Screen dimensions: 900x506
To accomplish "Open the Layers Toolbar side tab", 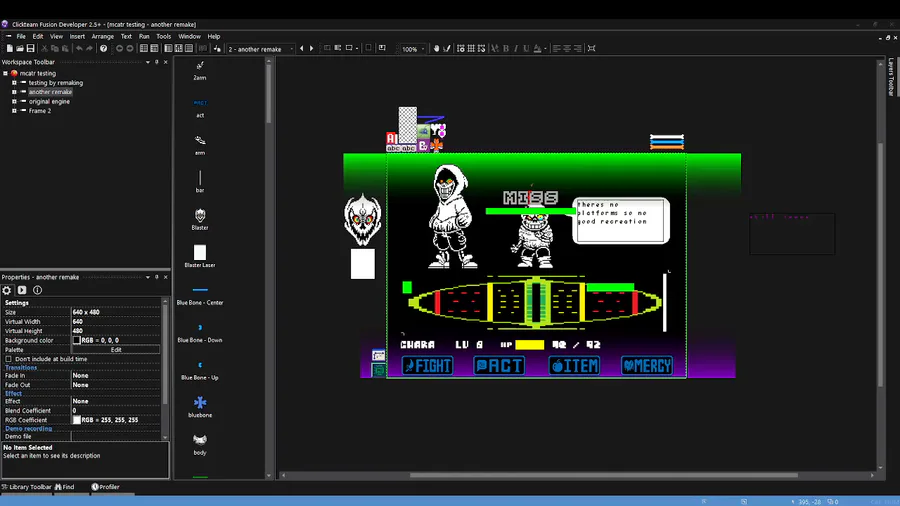I will point(891,76).
